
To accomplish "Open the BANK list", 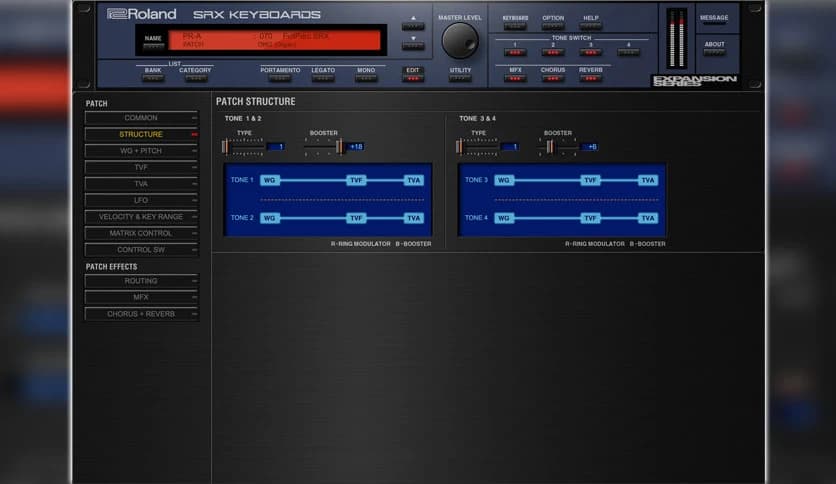I will click(x=153, y=78).
